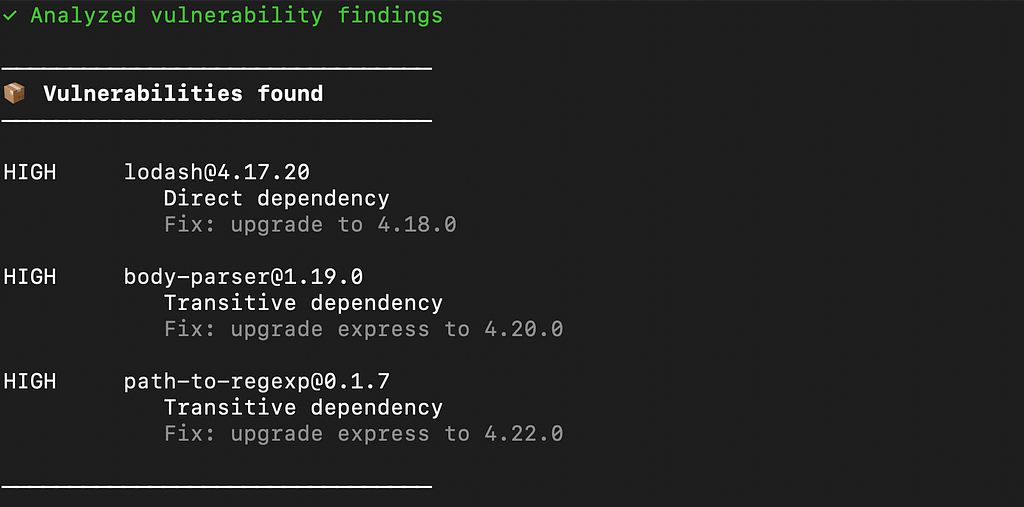Click 'Direct dependency' text under lodash
The height and width of the screenshot is (507, 1024).
pos(276,199)
